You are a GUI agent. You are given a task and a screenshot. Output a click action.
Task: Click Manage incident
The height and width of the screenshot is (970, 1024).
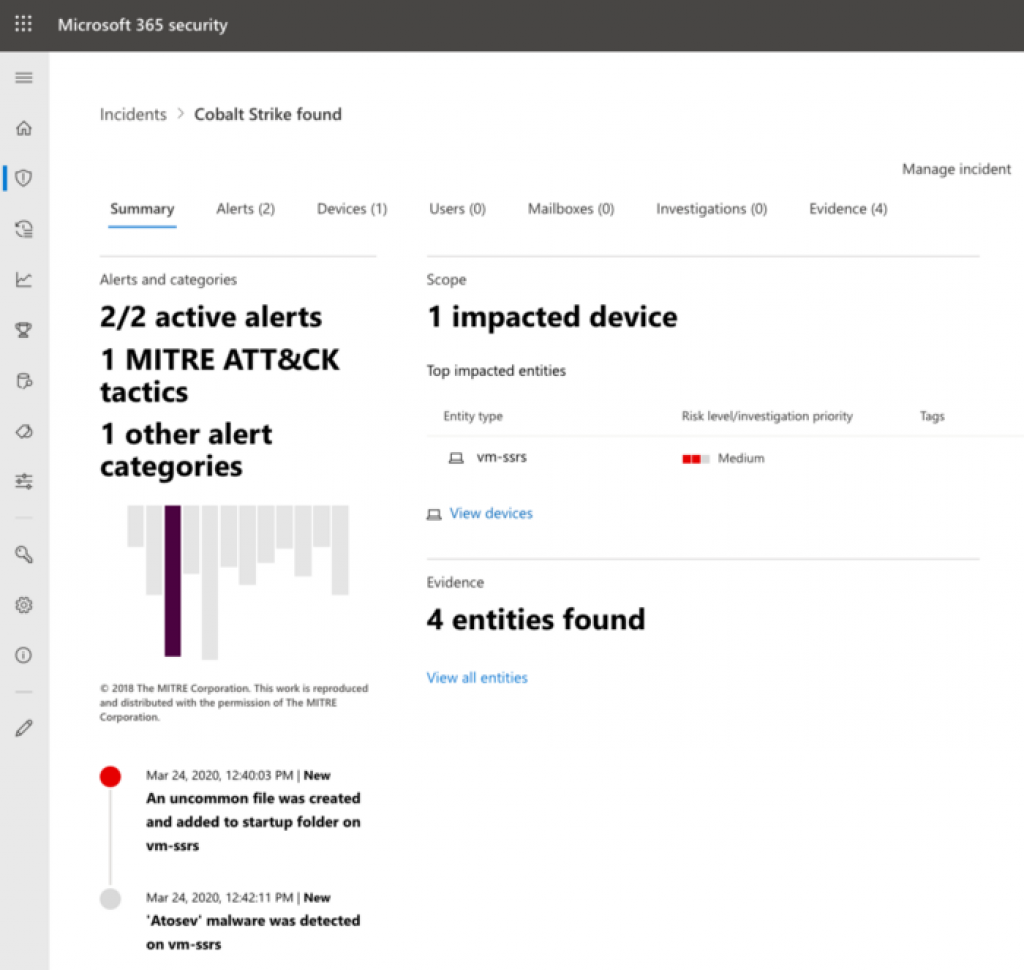click(956, 169)
